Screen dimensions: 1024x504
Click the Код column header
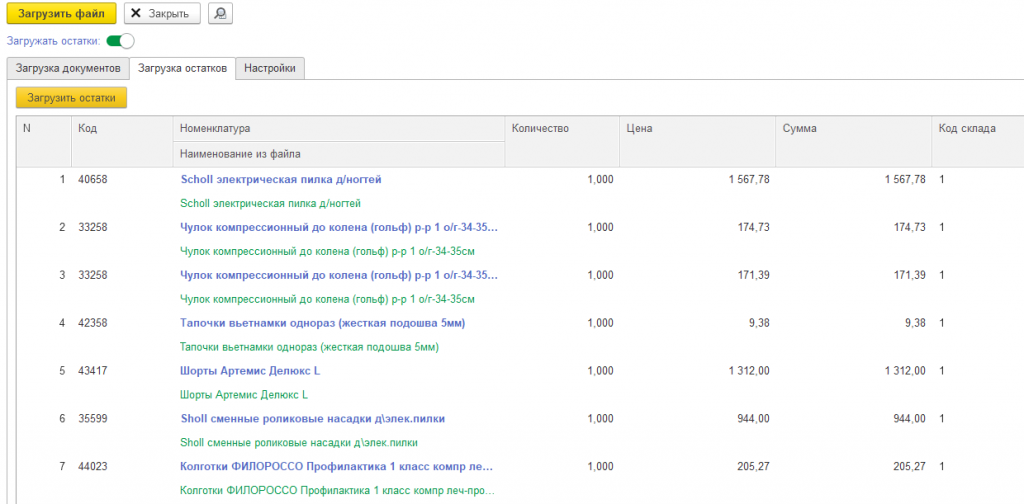click(122, 141)
